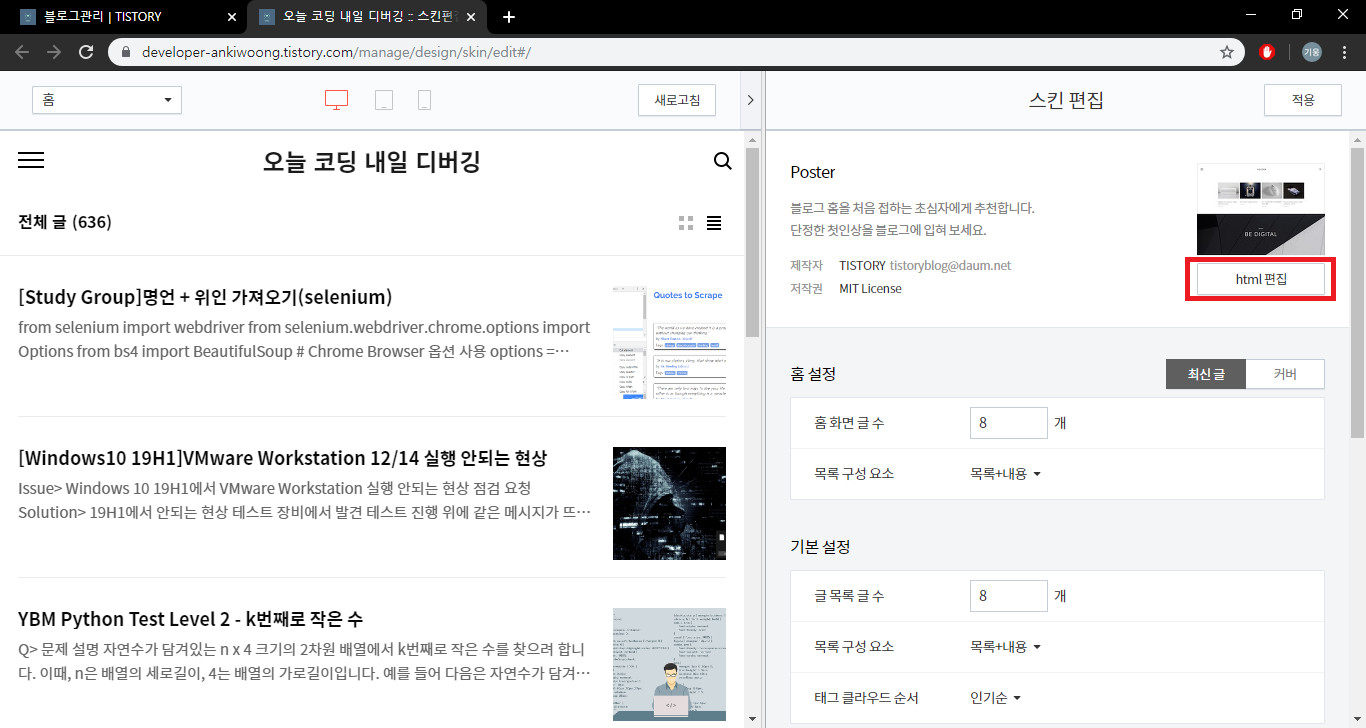
Task: Click the 기본 설정 section heading
Action: (x=820, y=547)
